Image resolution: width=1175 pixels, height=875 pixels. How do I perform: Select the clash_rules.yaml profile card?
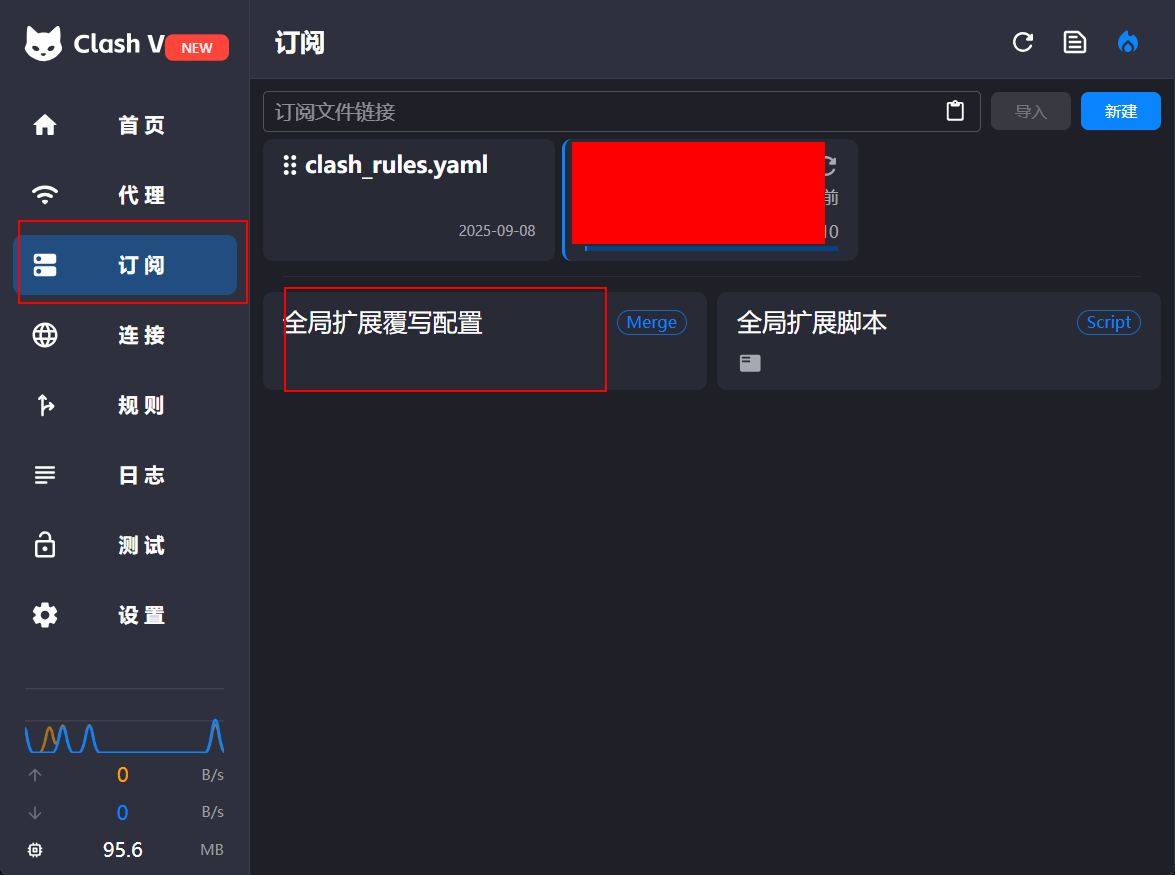pos(409,200)
